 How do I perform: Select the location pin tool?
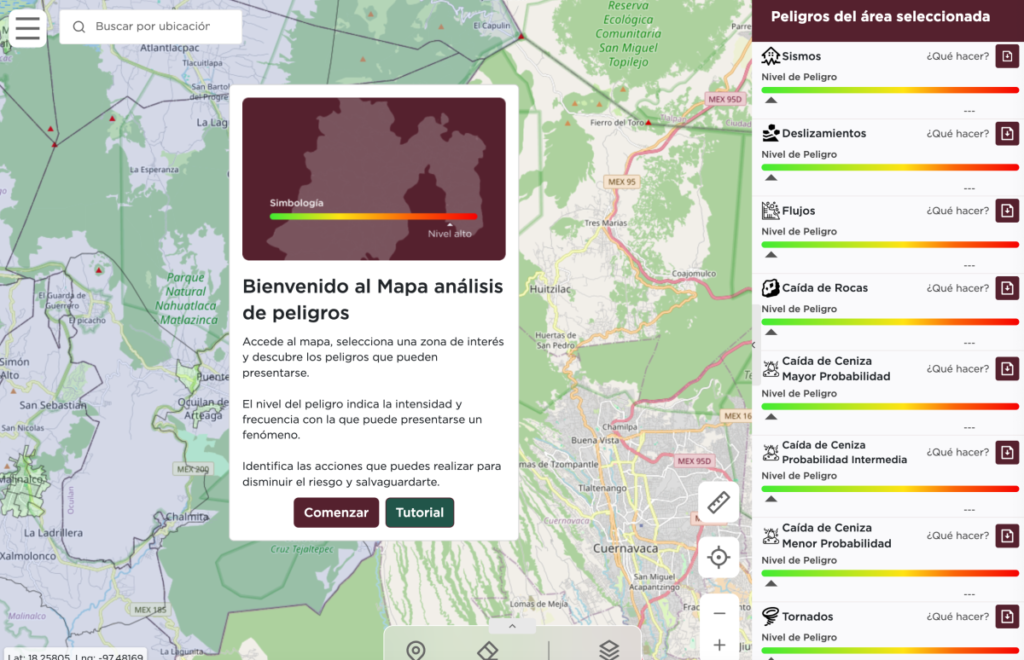tap(416, 649)
